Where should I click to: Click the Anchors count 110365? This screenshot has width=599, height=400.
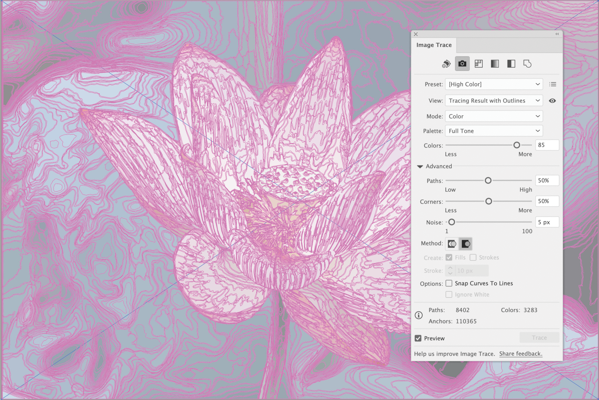coord(466,321)
